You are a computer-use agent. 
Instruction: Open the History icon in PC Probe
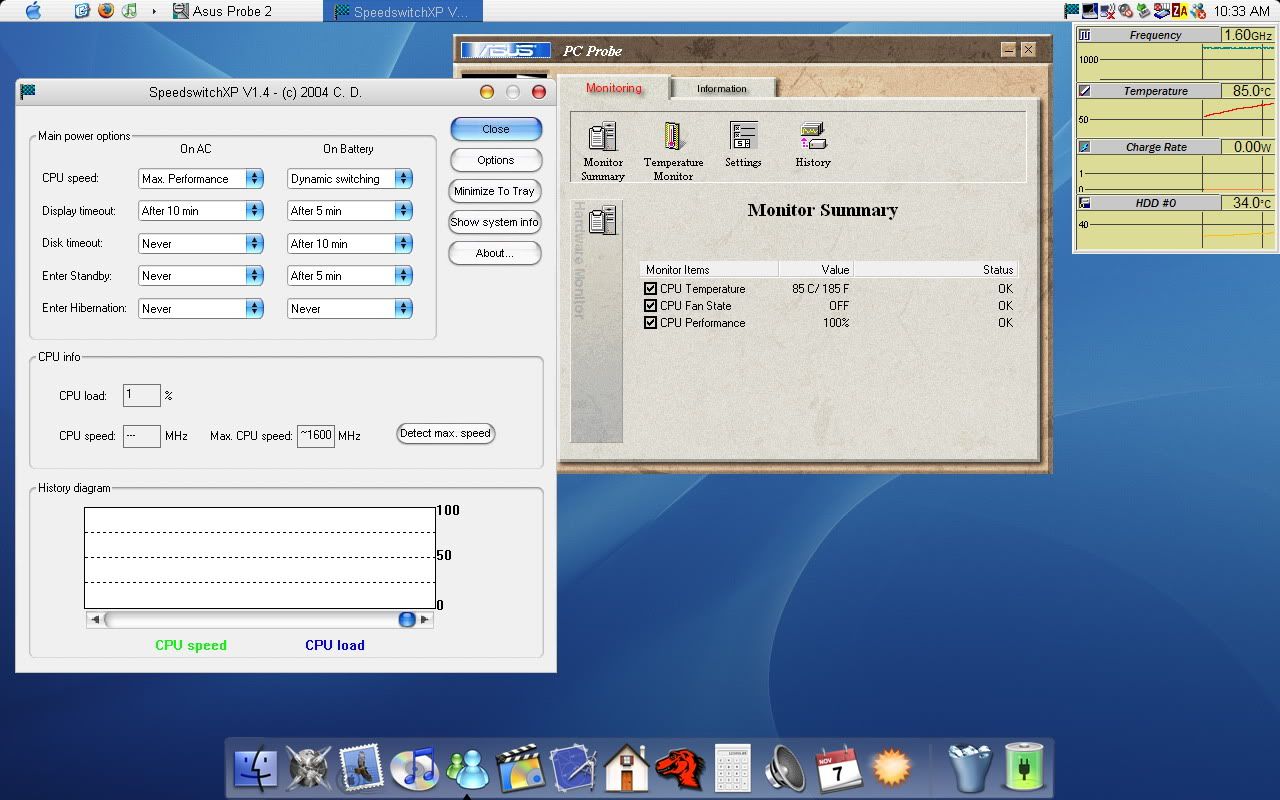pyautogui.click(x=812, y=137)
